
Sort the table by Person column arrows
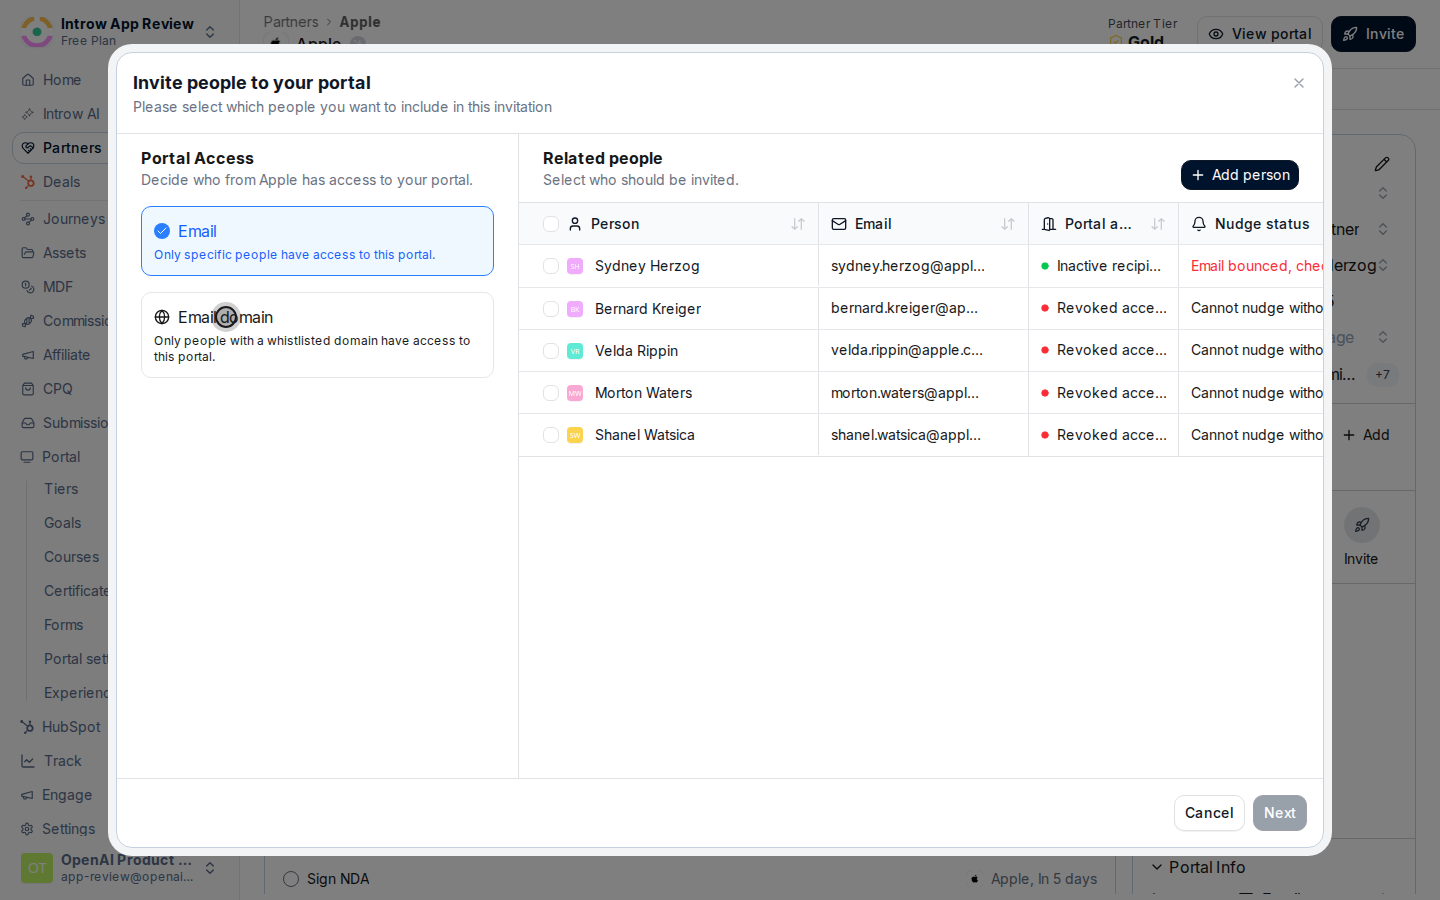click(x=798, y=224)
